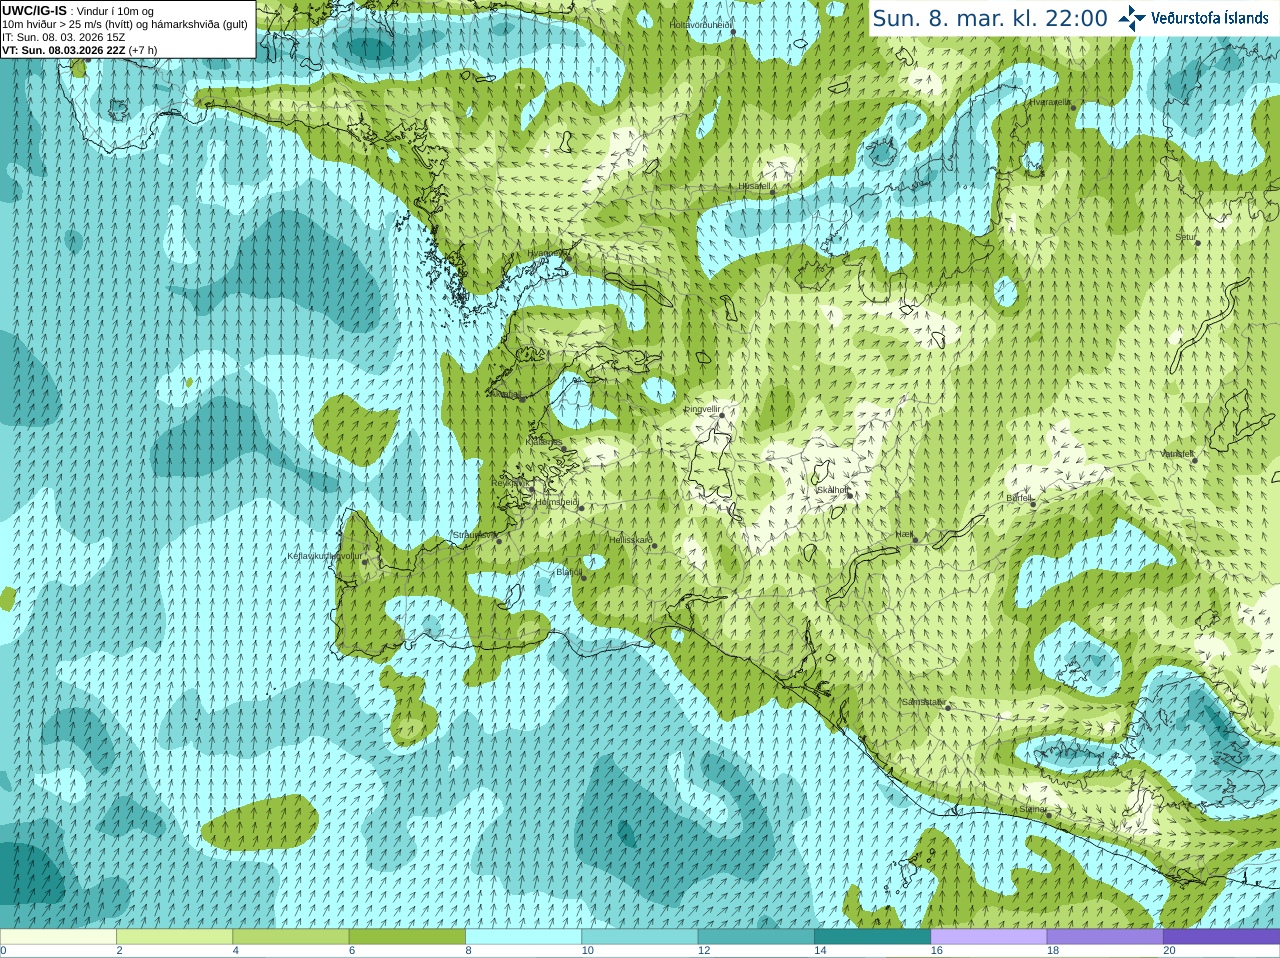Select the above 20 m/s violet legend swatch
The width and height of the screenshot is (1280, 958).
pos(1221,937)
